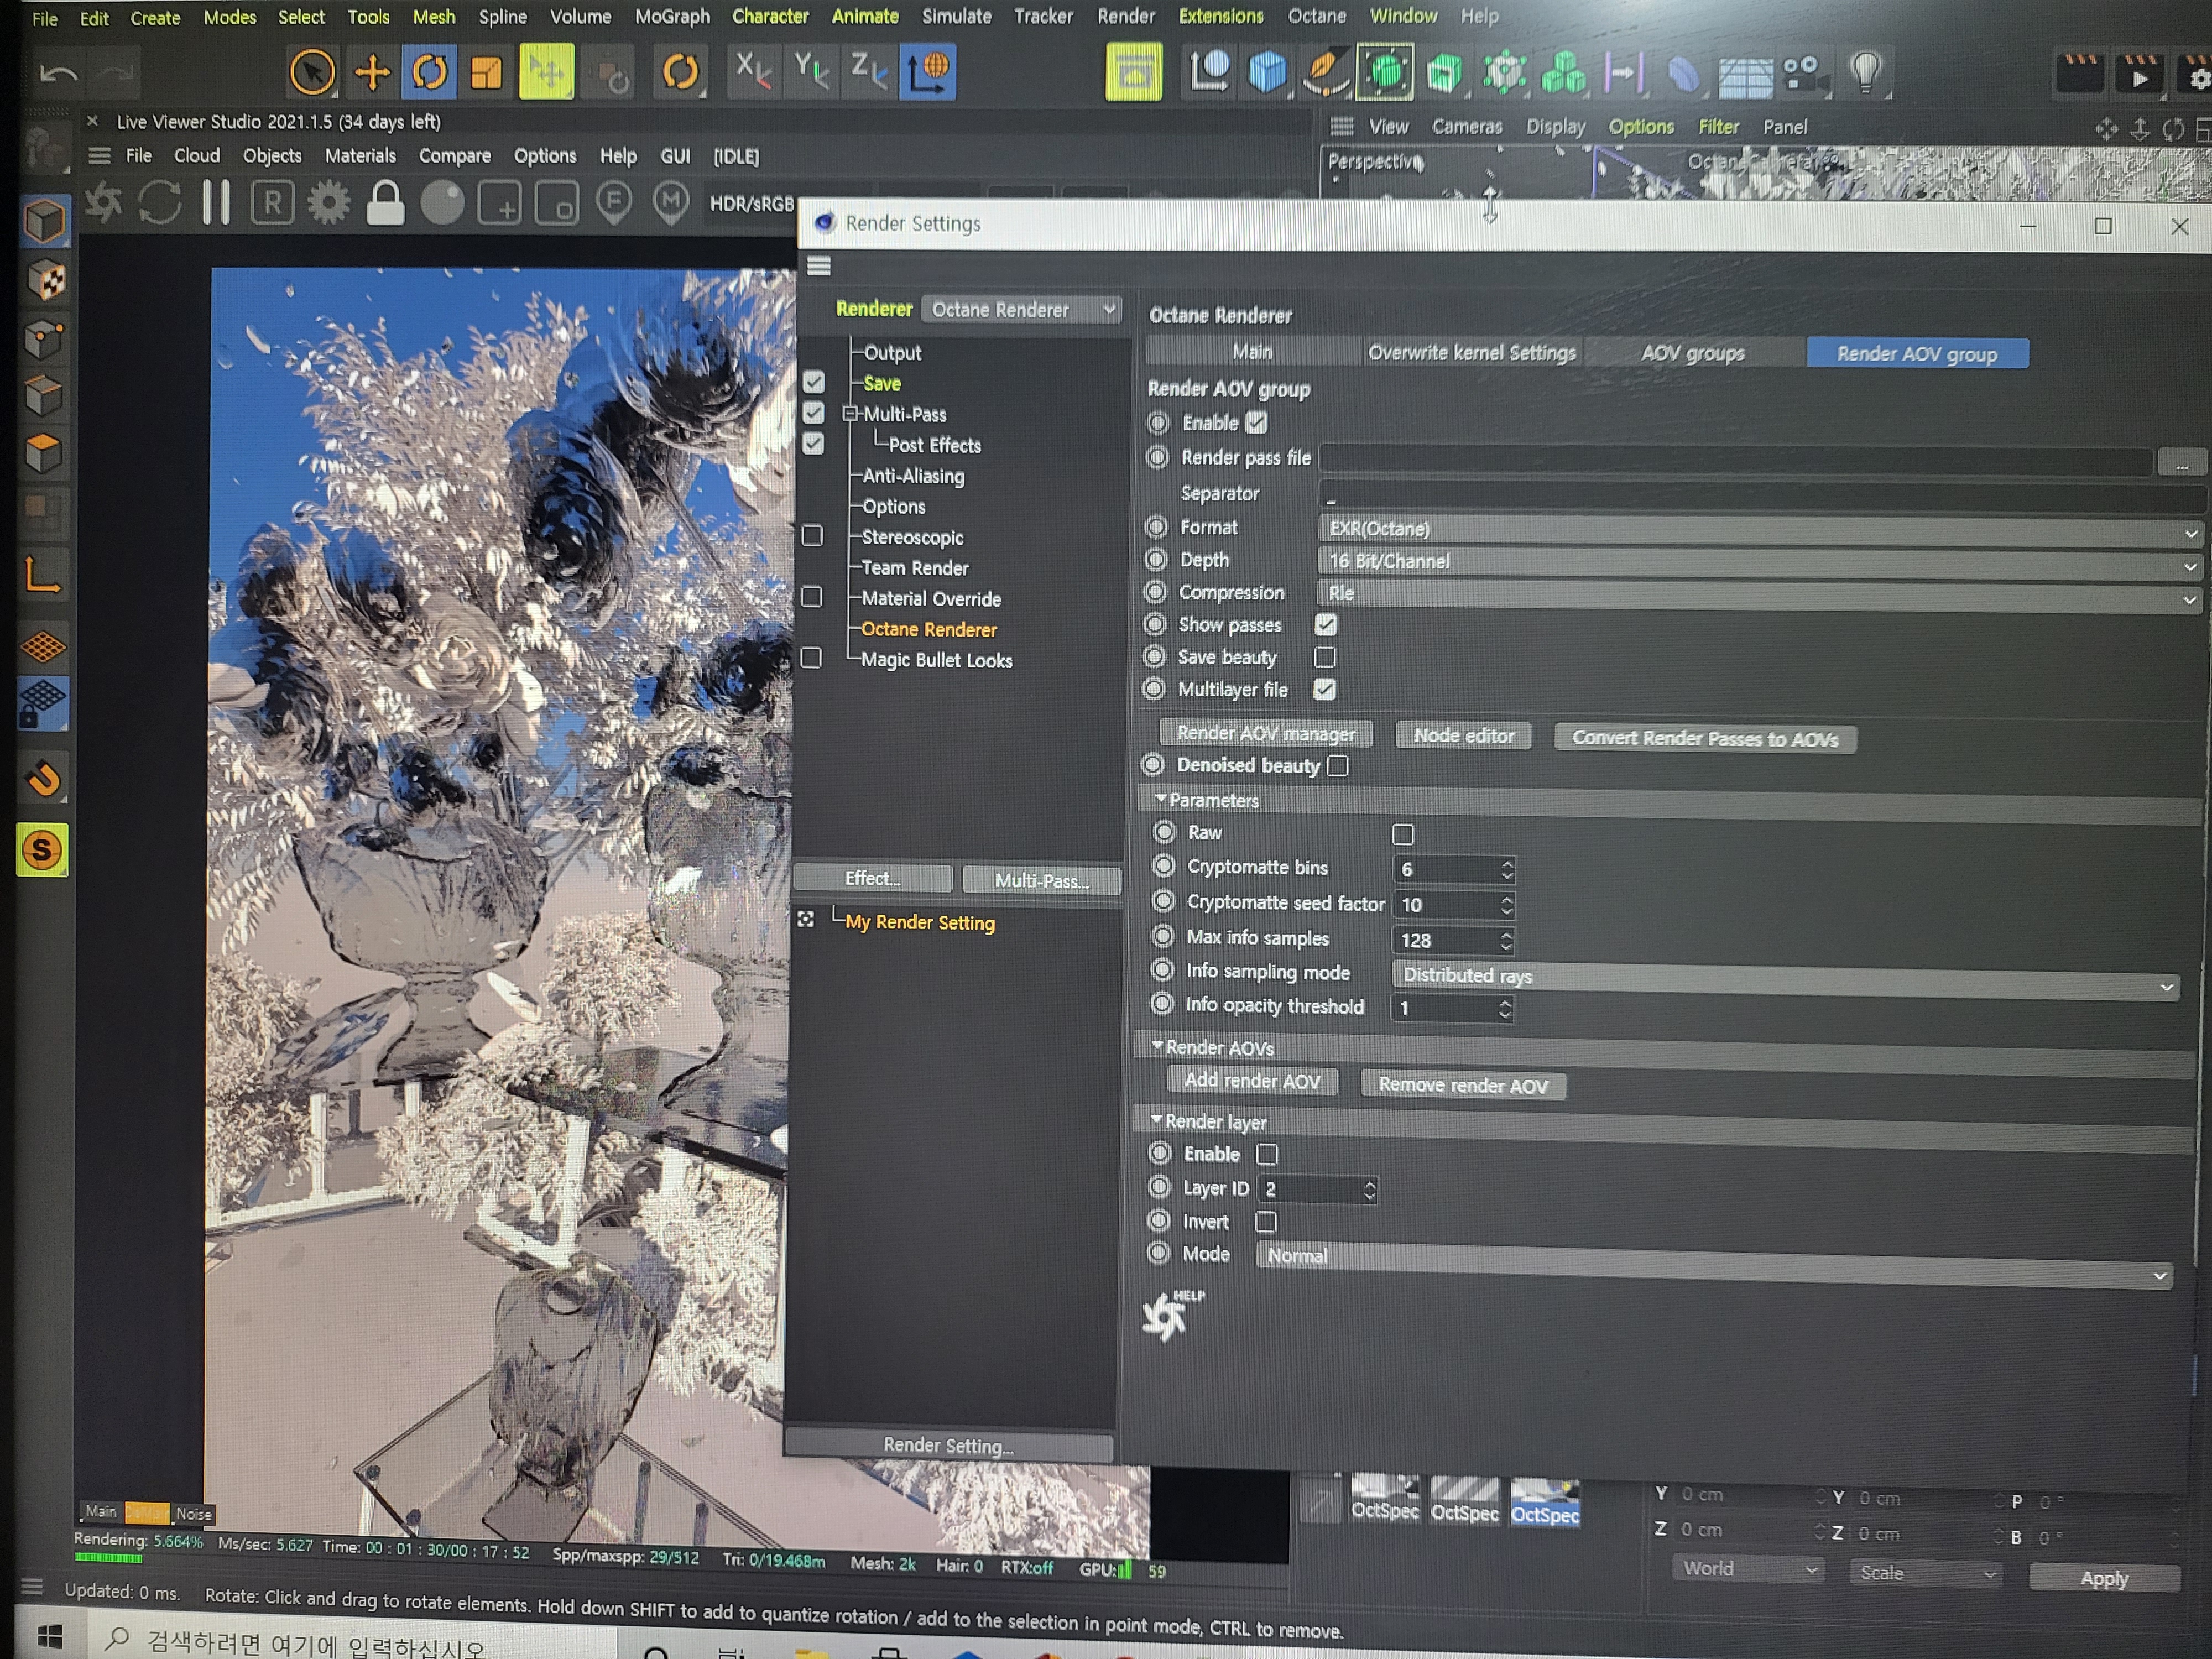Click the Live Viewer material picker M icon
The width and height of the screenshot is (2212, 1659).
pos(670,202)
